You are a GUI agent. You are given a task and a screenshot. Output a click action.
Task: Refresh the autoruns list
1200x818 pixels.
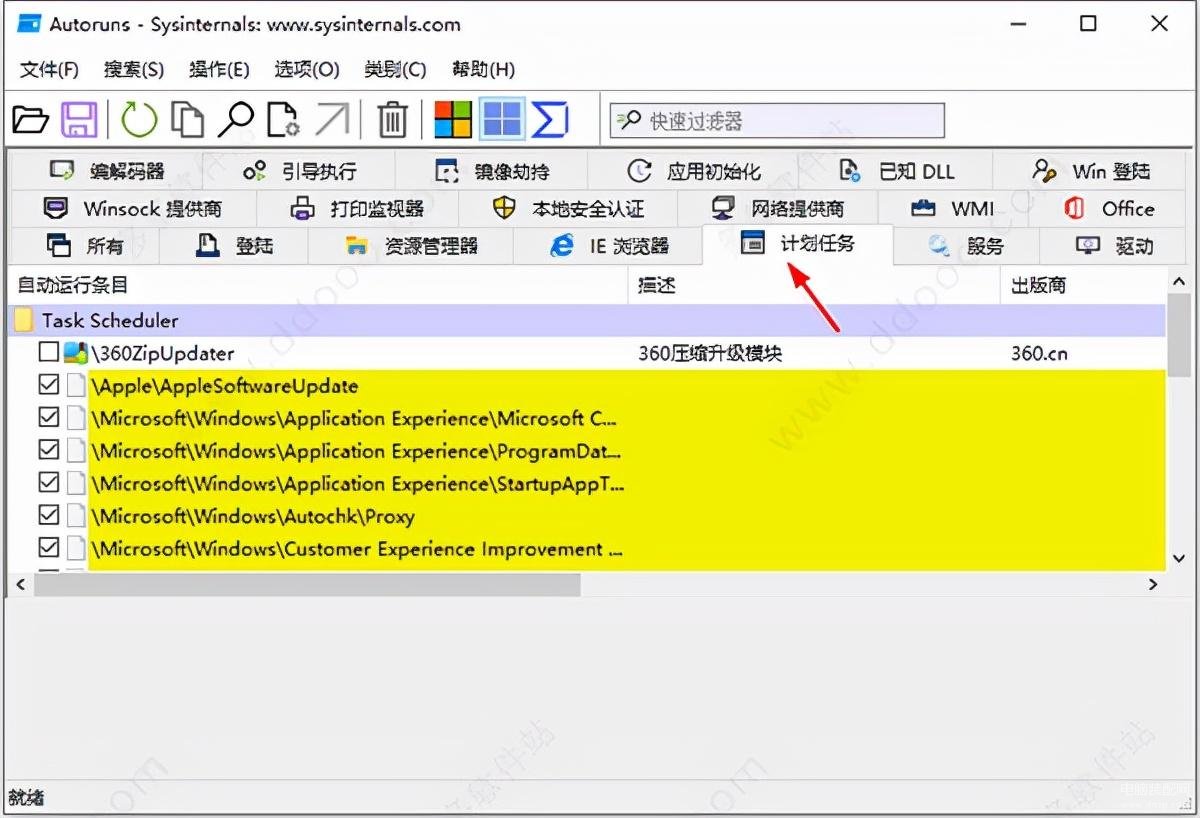coord(139,121)
